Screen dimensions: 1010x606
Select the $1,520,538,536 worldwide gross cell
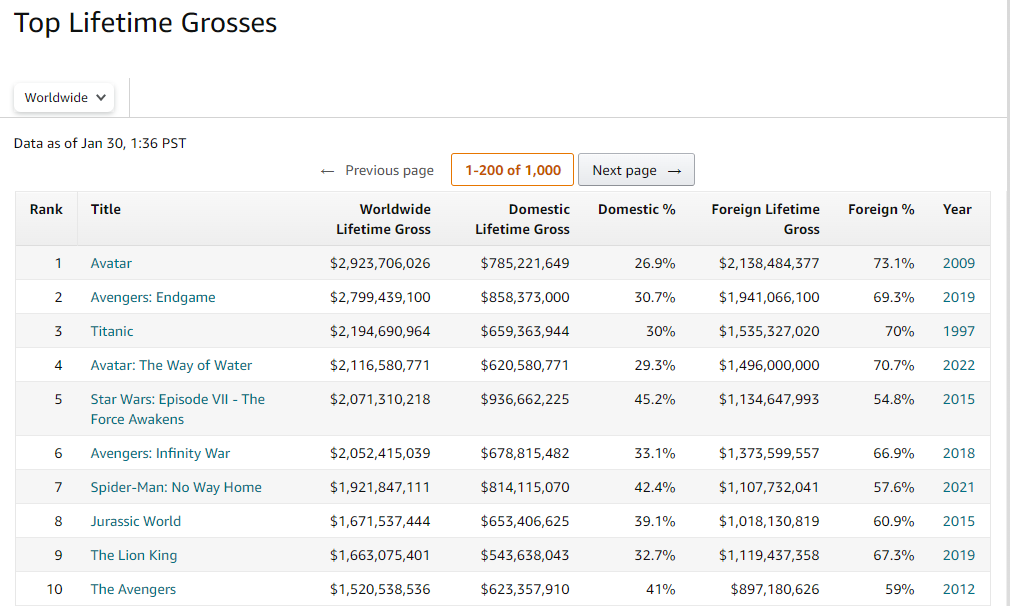coord(380,590)
